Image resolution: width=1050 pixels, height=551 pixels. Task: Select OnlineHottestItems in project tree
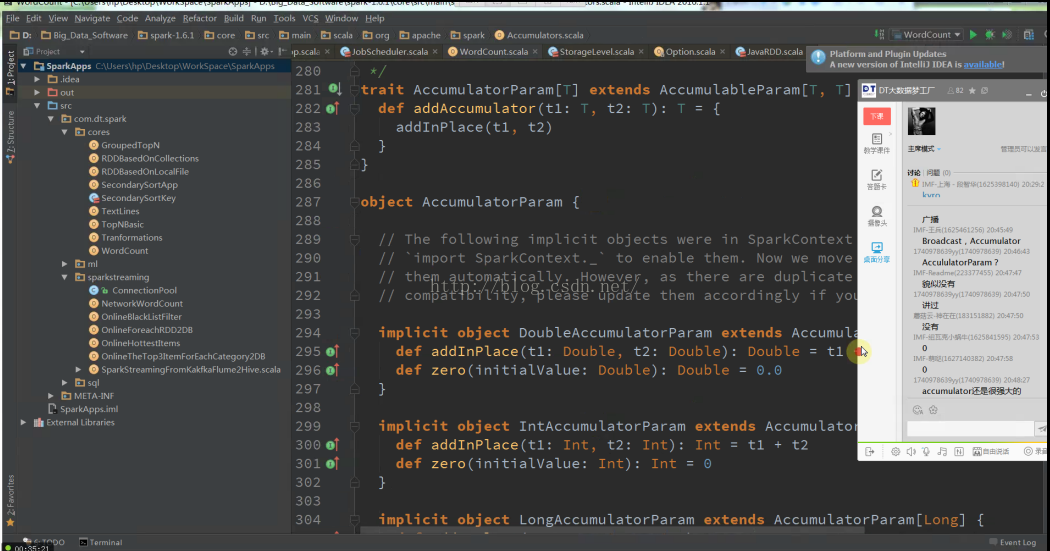point(140,343)
